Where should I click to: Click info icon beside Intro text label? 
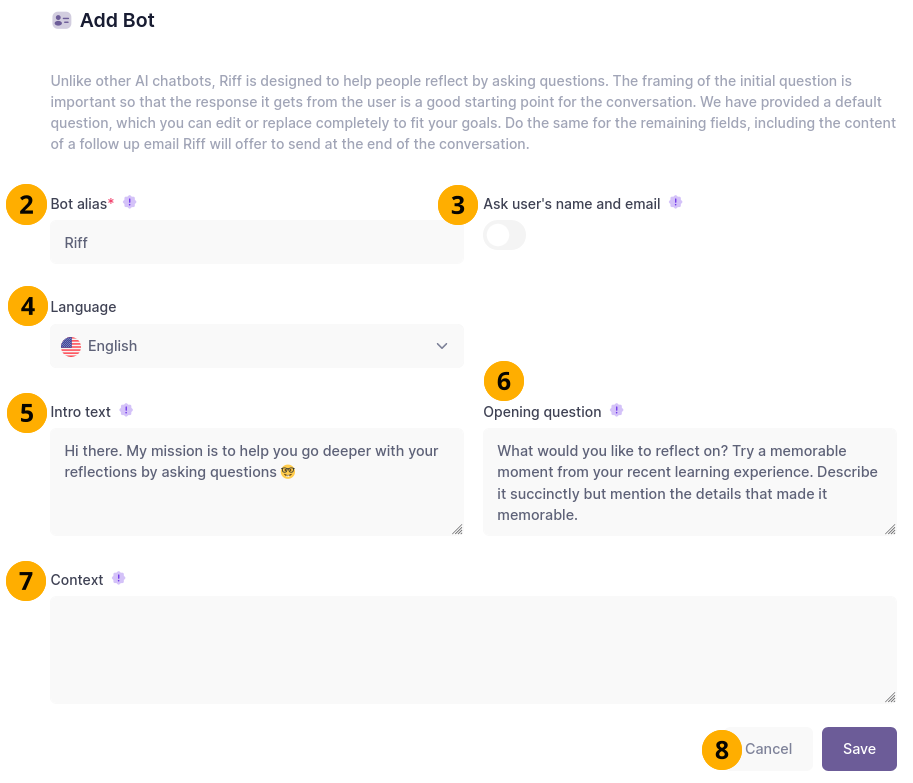click(126, 410)
